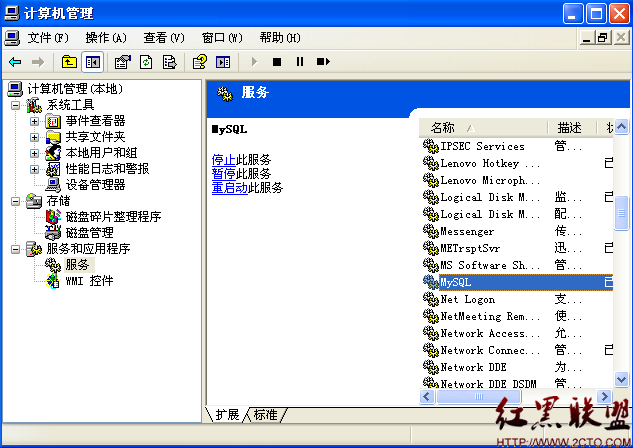The height and width of the screenshot is (448, 633).
Task: Open the Properties toolbar icon
Action: [x=123, y=62]
